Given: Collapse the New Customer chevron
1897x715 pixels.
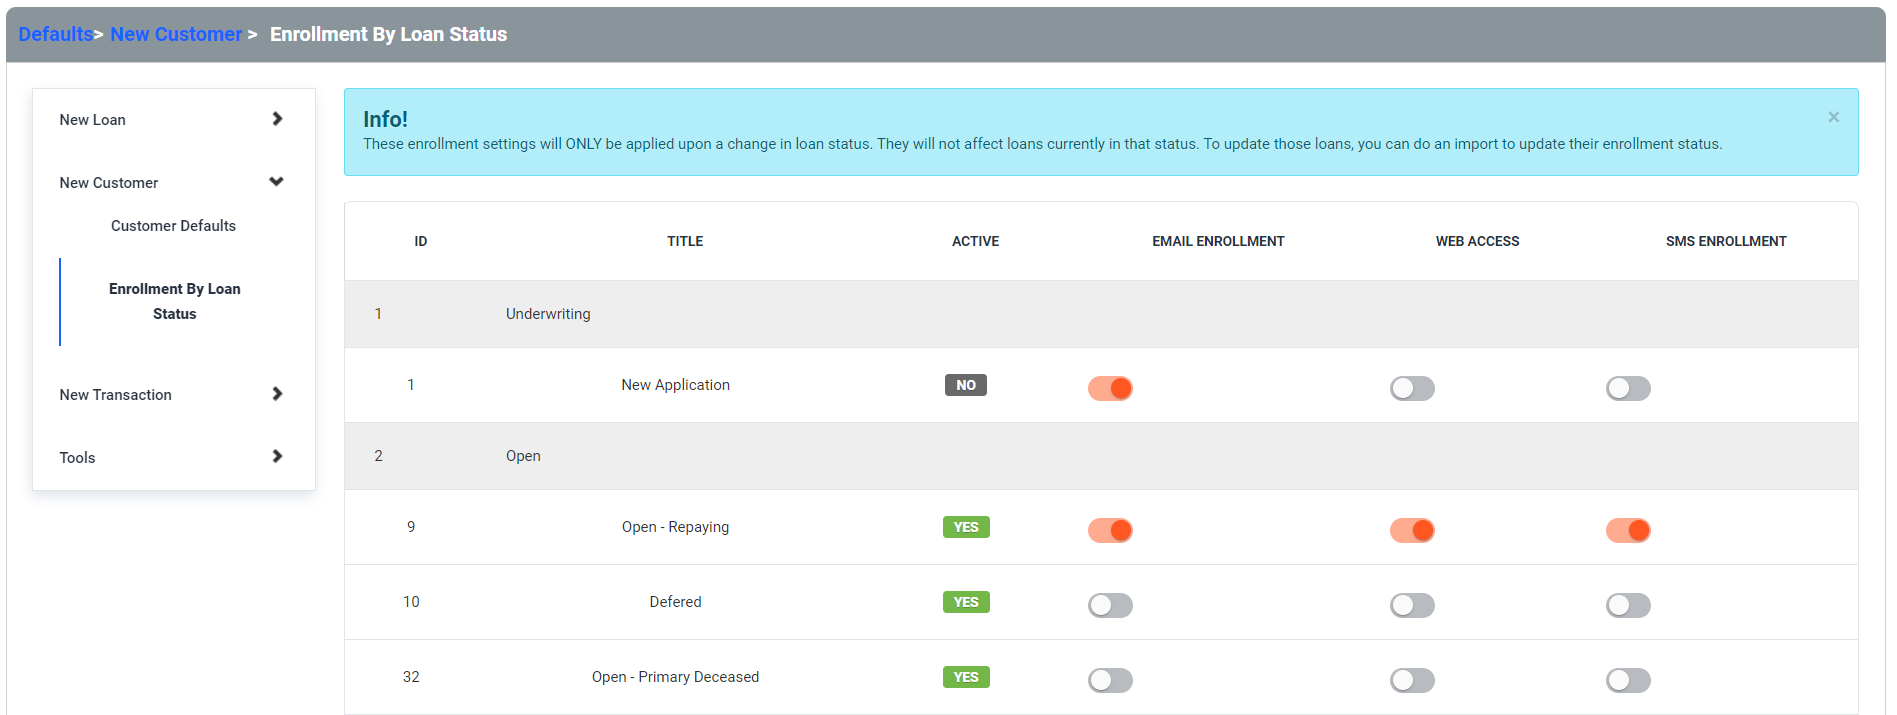Looking at the screenshot, I should point(277,182).
